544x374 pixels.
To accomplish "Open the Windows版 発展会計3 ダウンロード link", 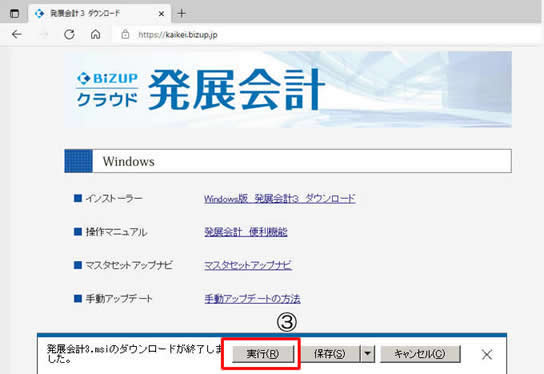I will click(x=280, y=199).
